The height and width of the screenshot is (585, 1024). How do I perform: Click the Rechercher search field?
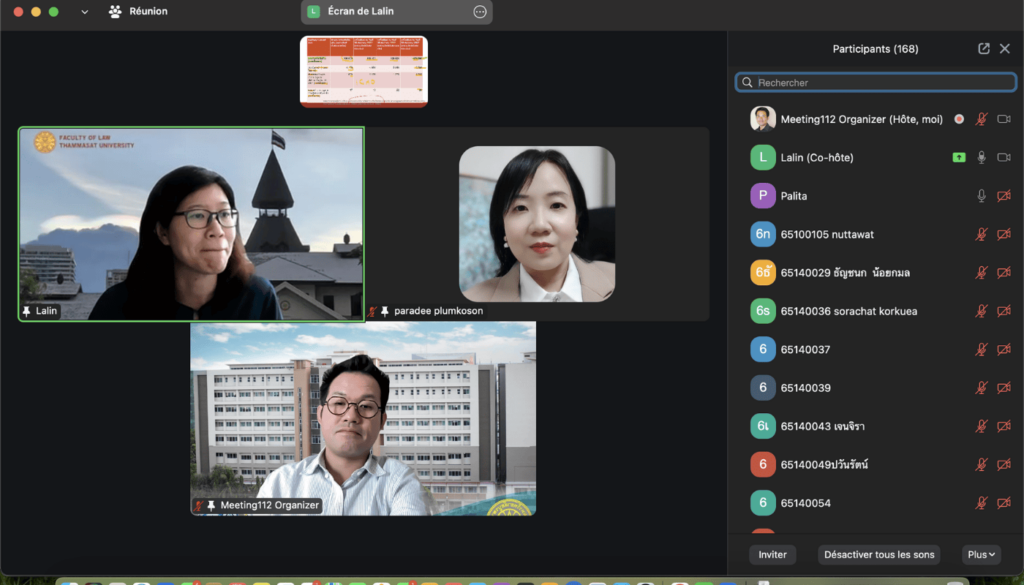pos(875,83)
